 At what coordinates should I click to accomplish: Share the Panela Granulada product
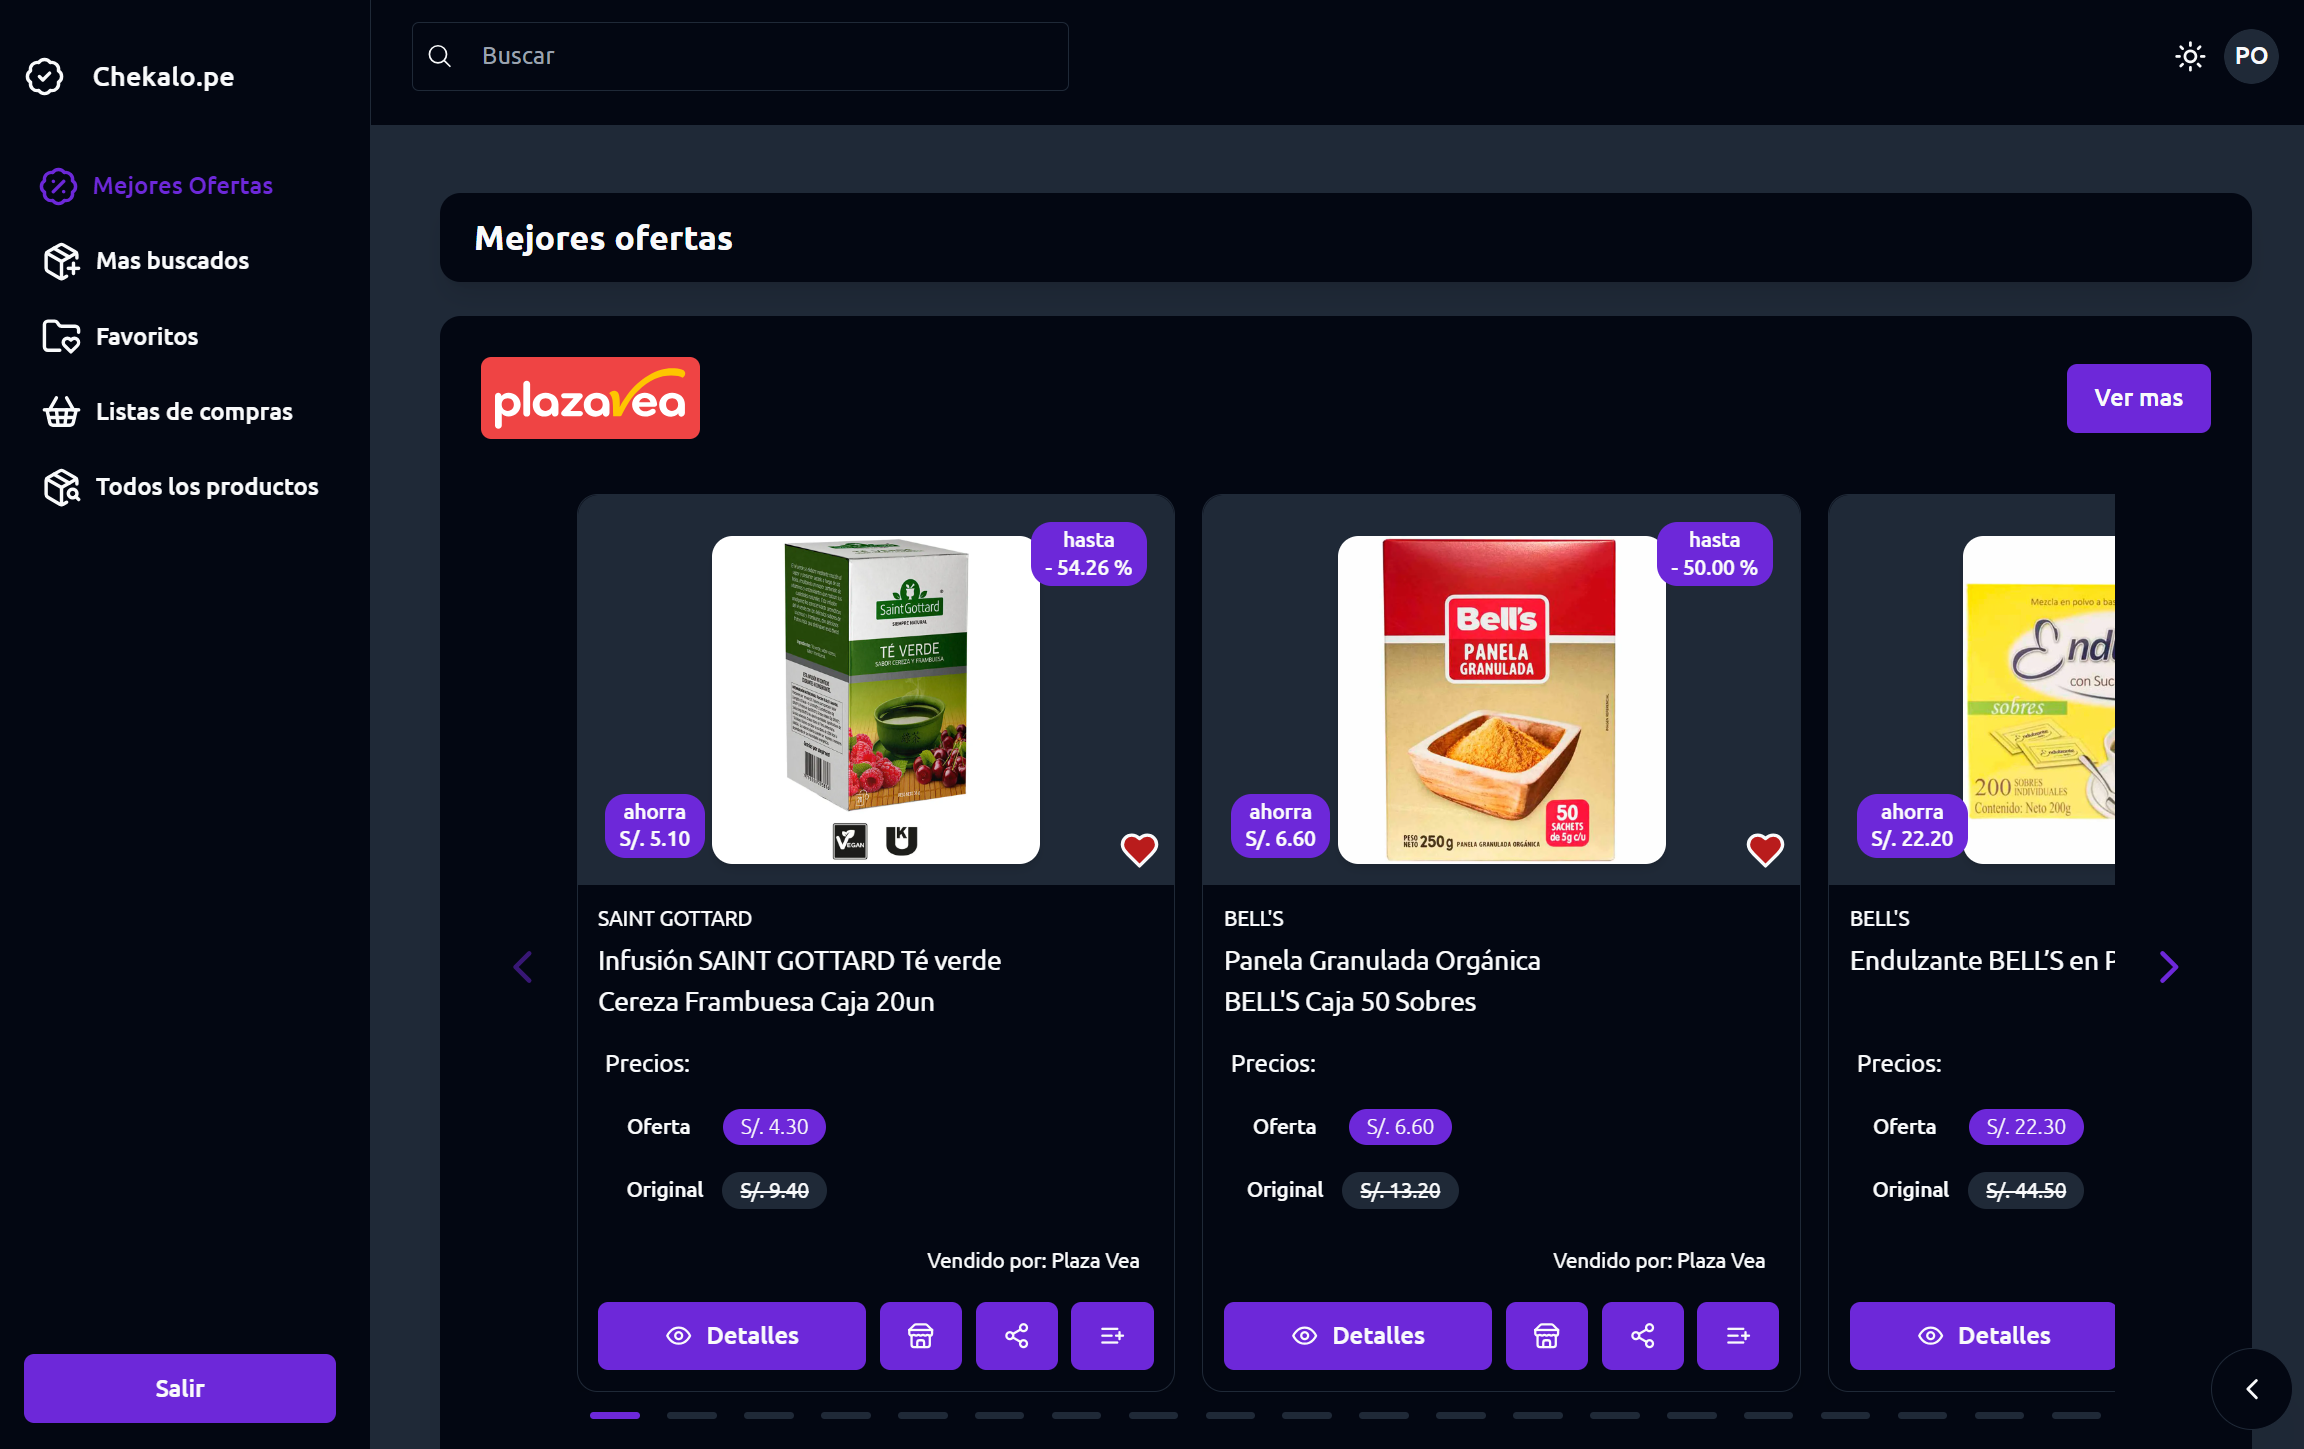pos(1643,1336)
